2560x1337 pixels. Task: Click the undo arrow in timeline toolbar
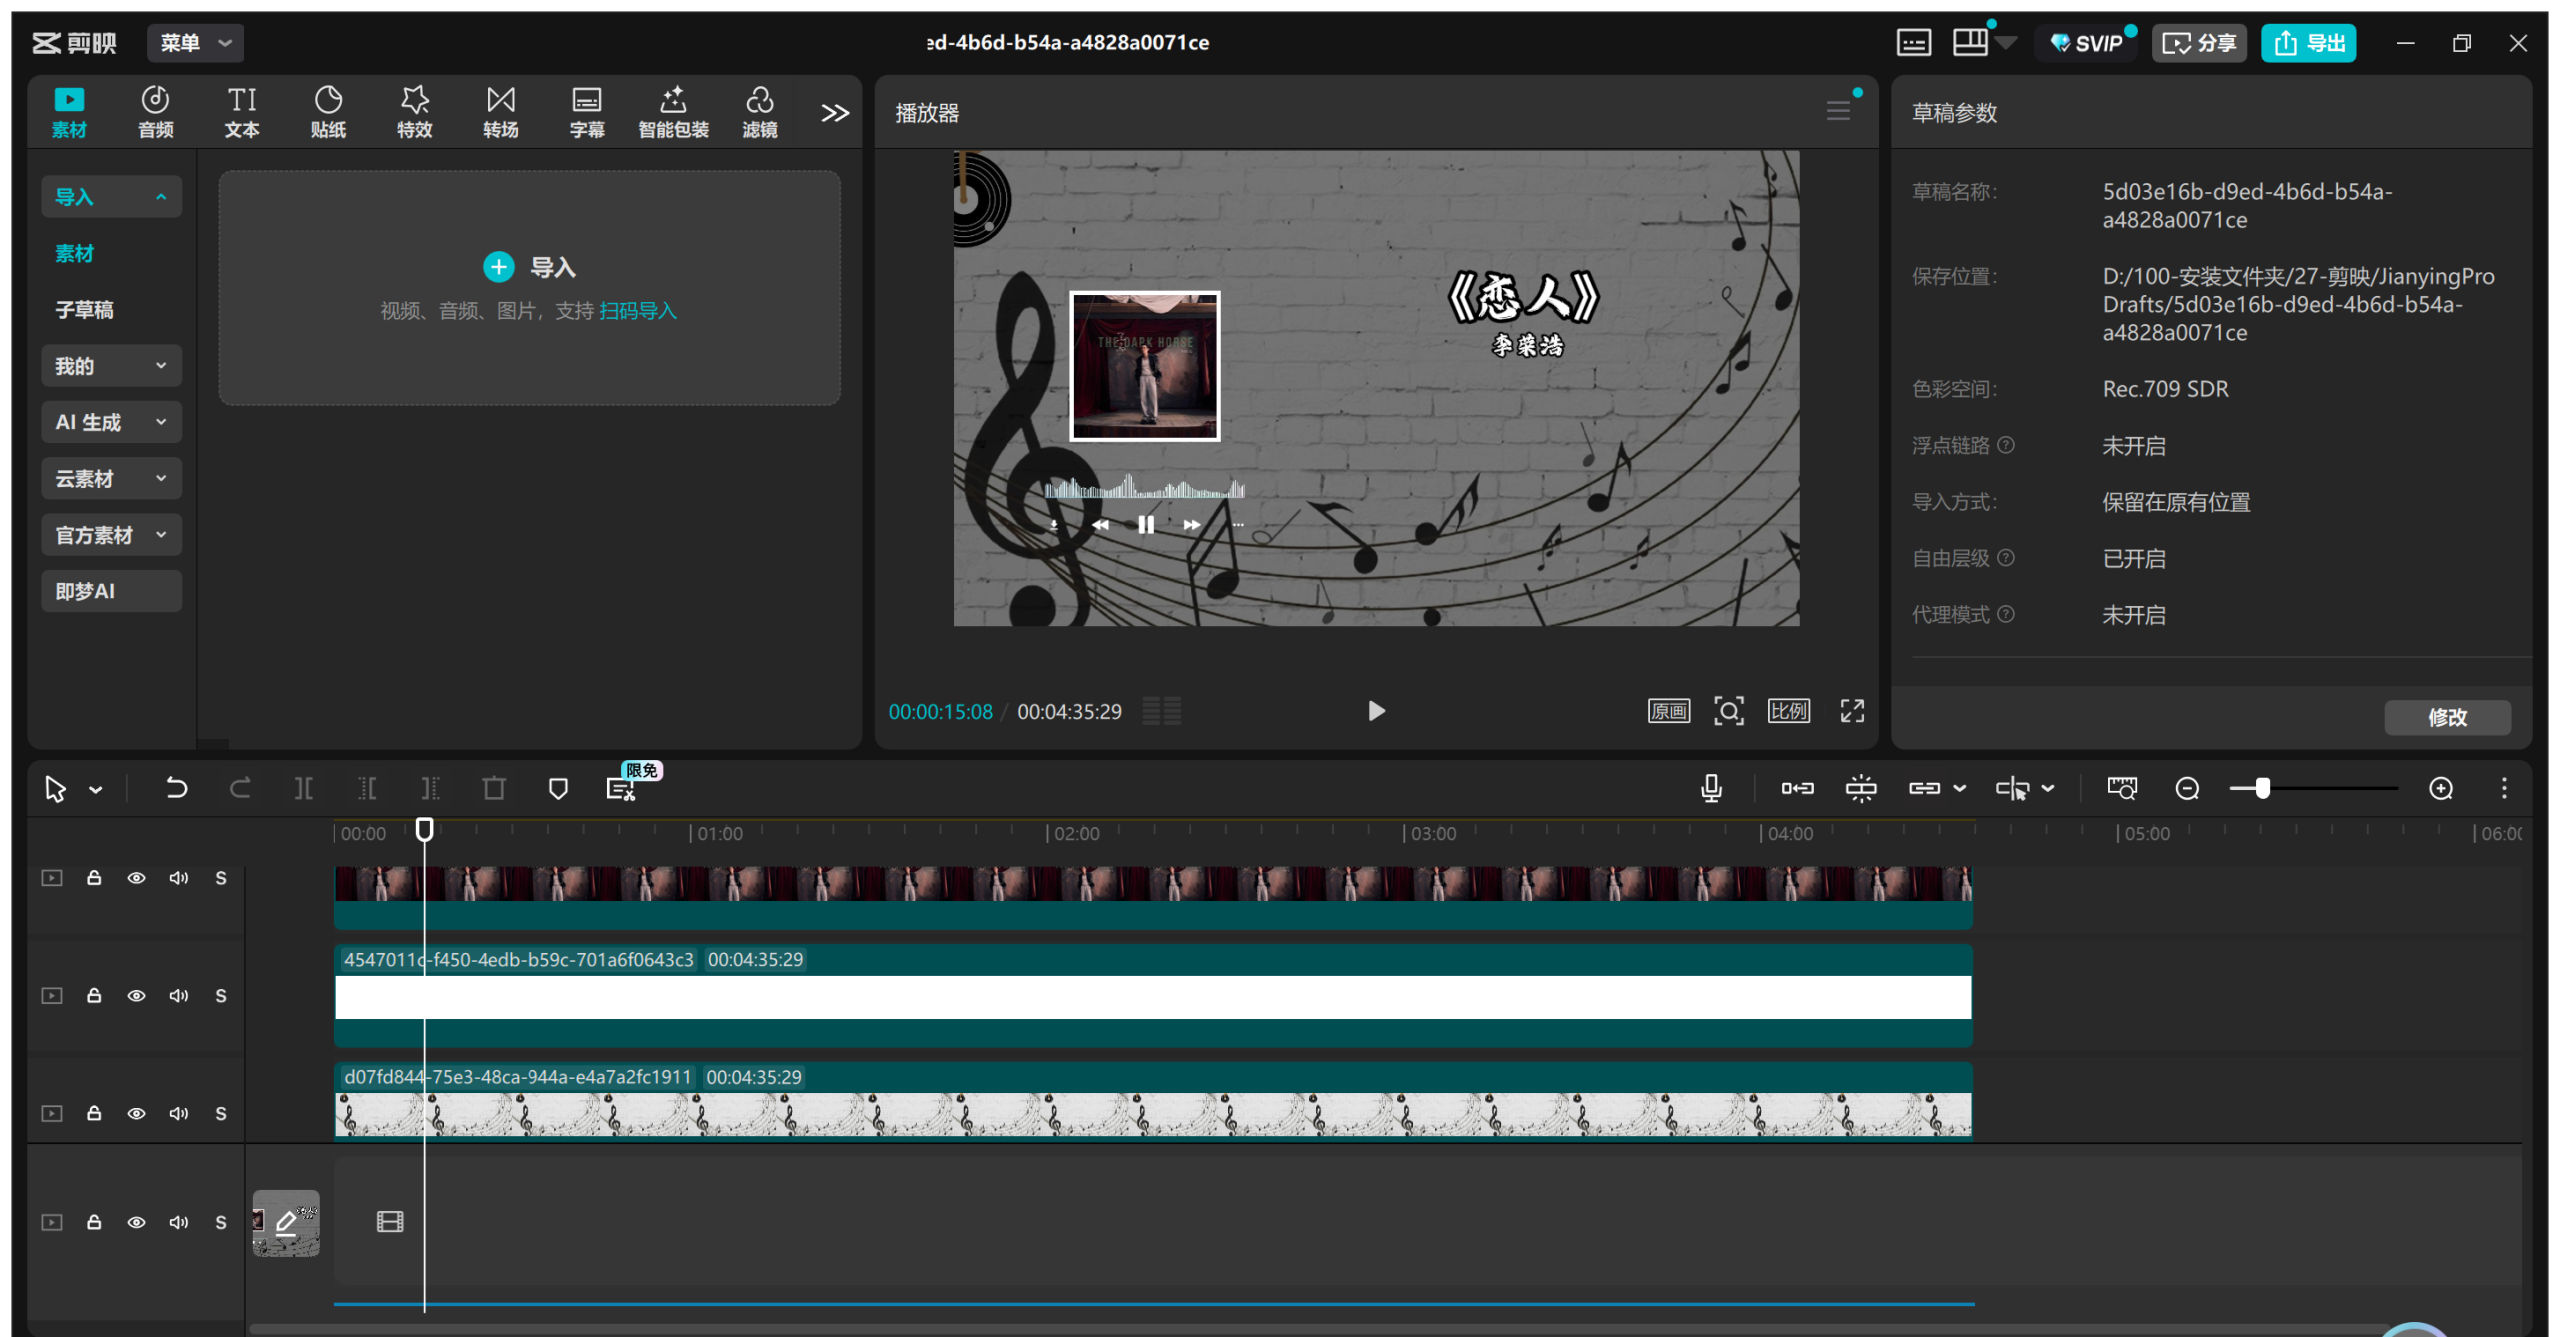pos(176,789)
